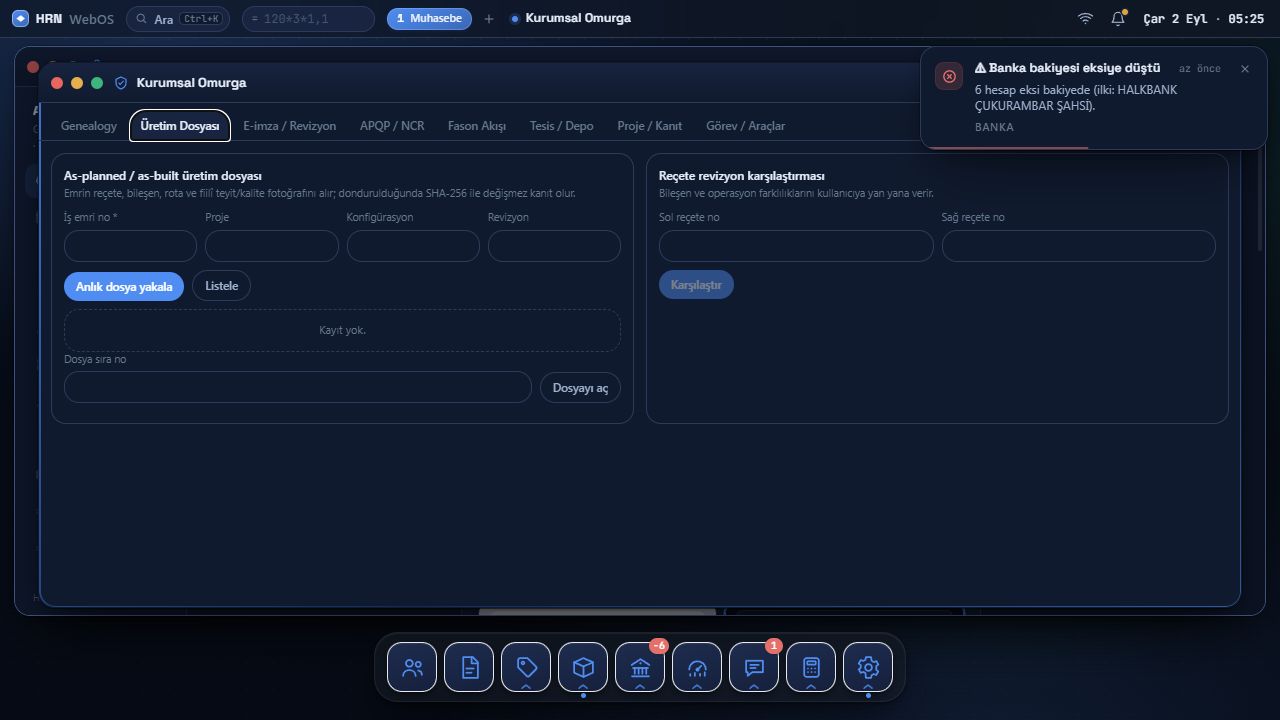This screenshot has width=1280, height=720.
Task: Add a new workspace with plus icon
Action: click(489, 19)
